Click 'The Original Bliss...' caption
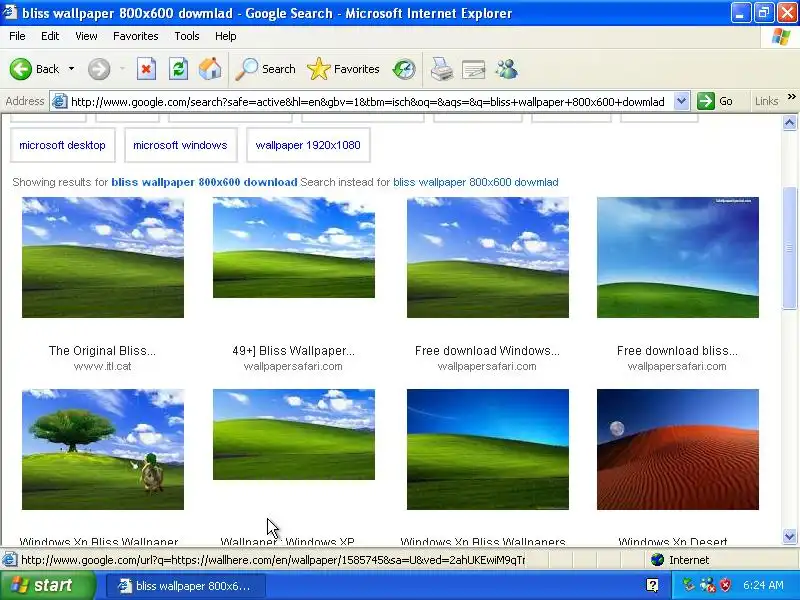This screenshot has height=600, width=800. point(102,351)
